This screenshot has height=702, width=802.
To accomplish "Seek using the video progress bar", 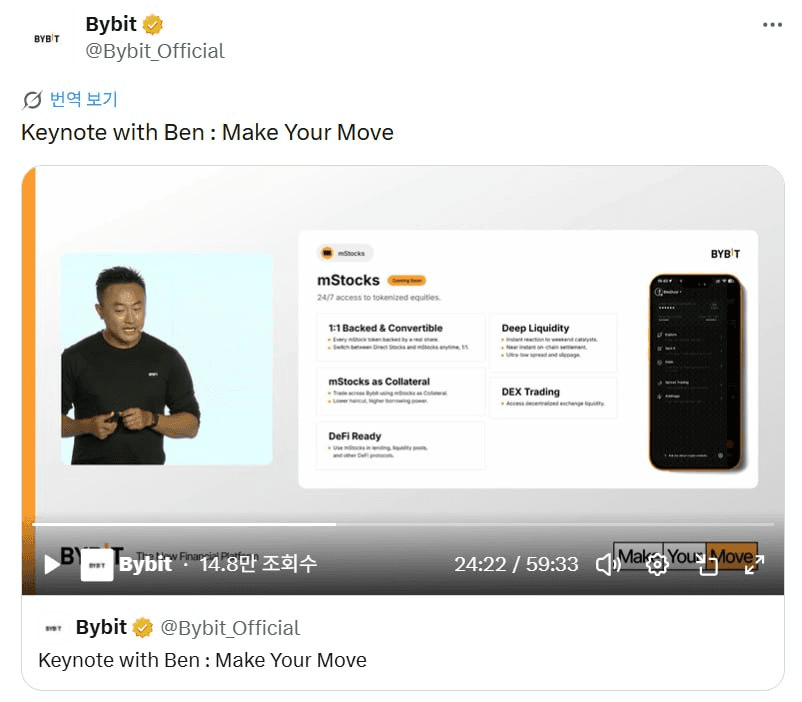I will 403,524.
